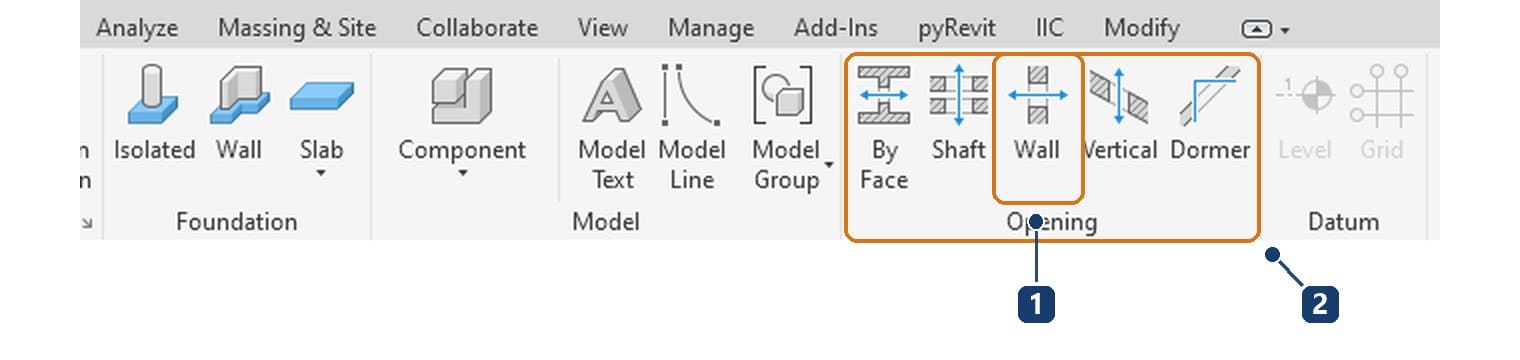Open the Analyze ribbon tab

click(136, 27)
